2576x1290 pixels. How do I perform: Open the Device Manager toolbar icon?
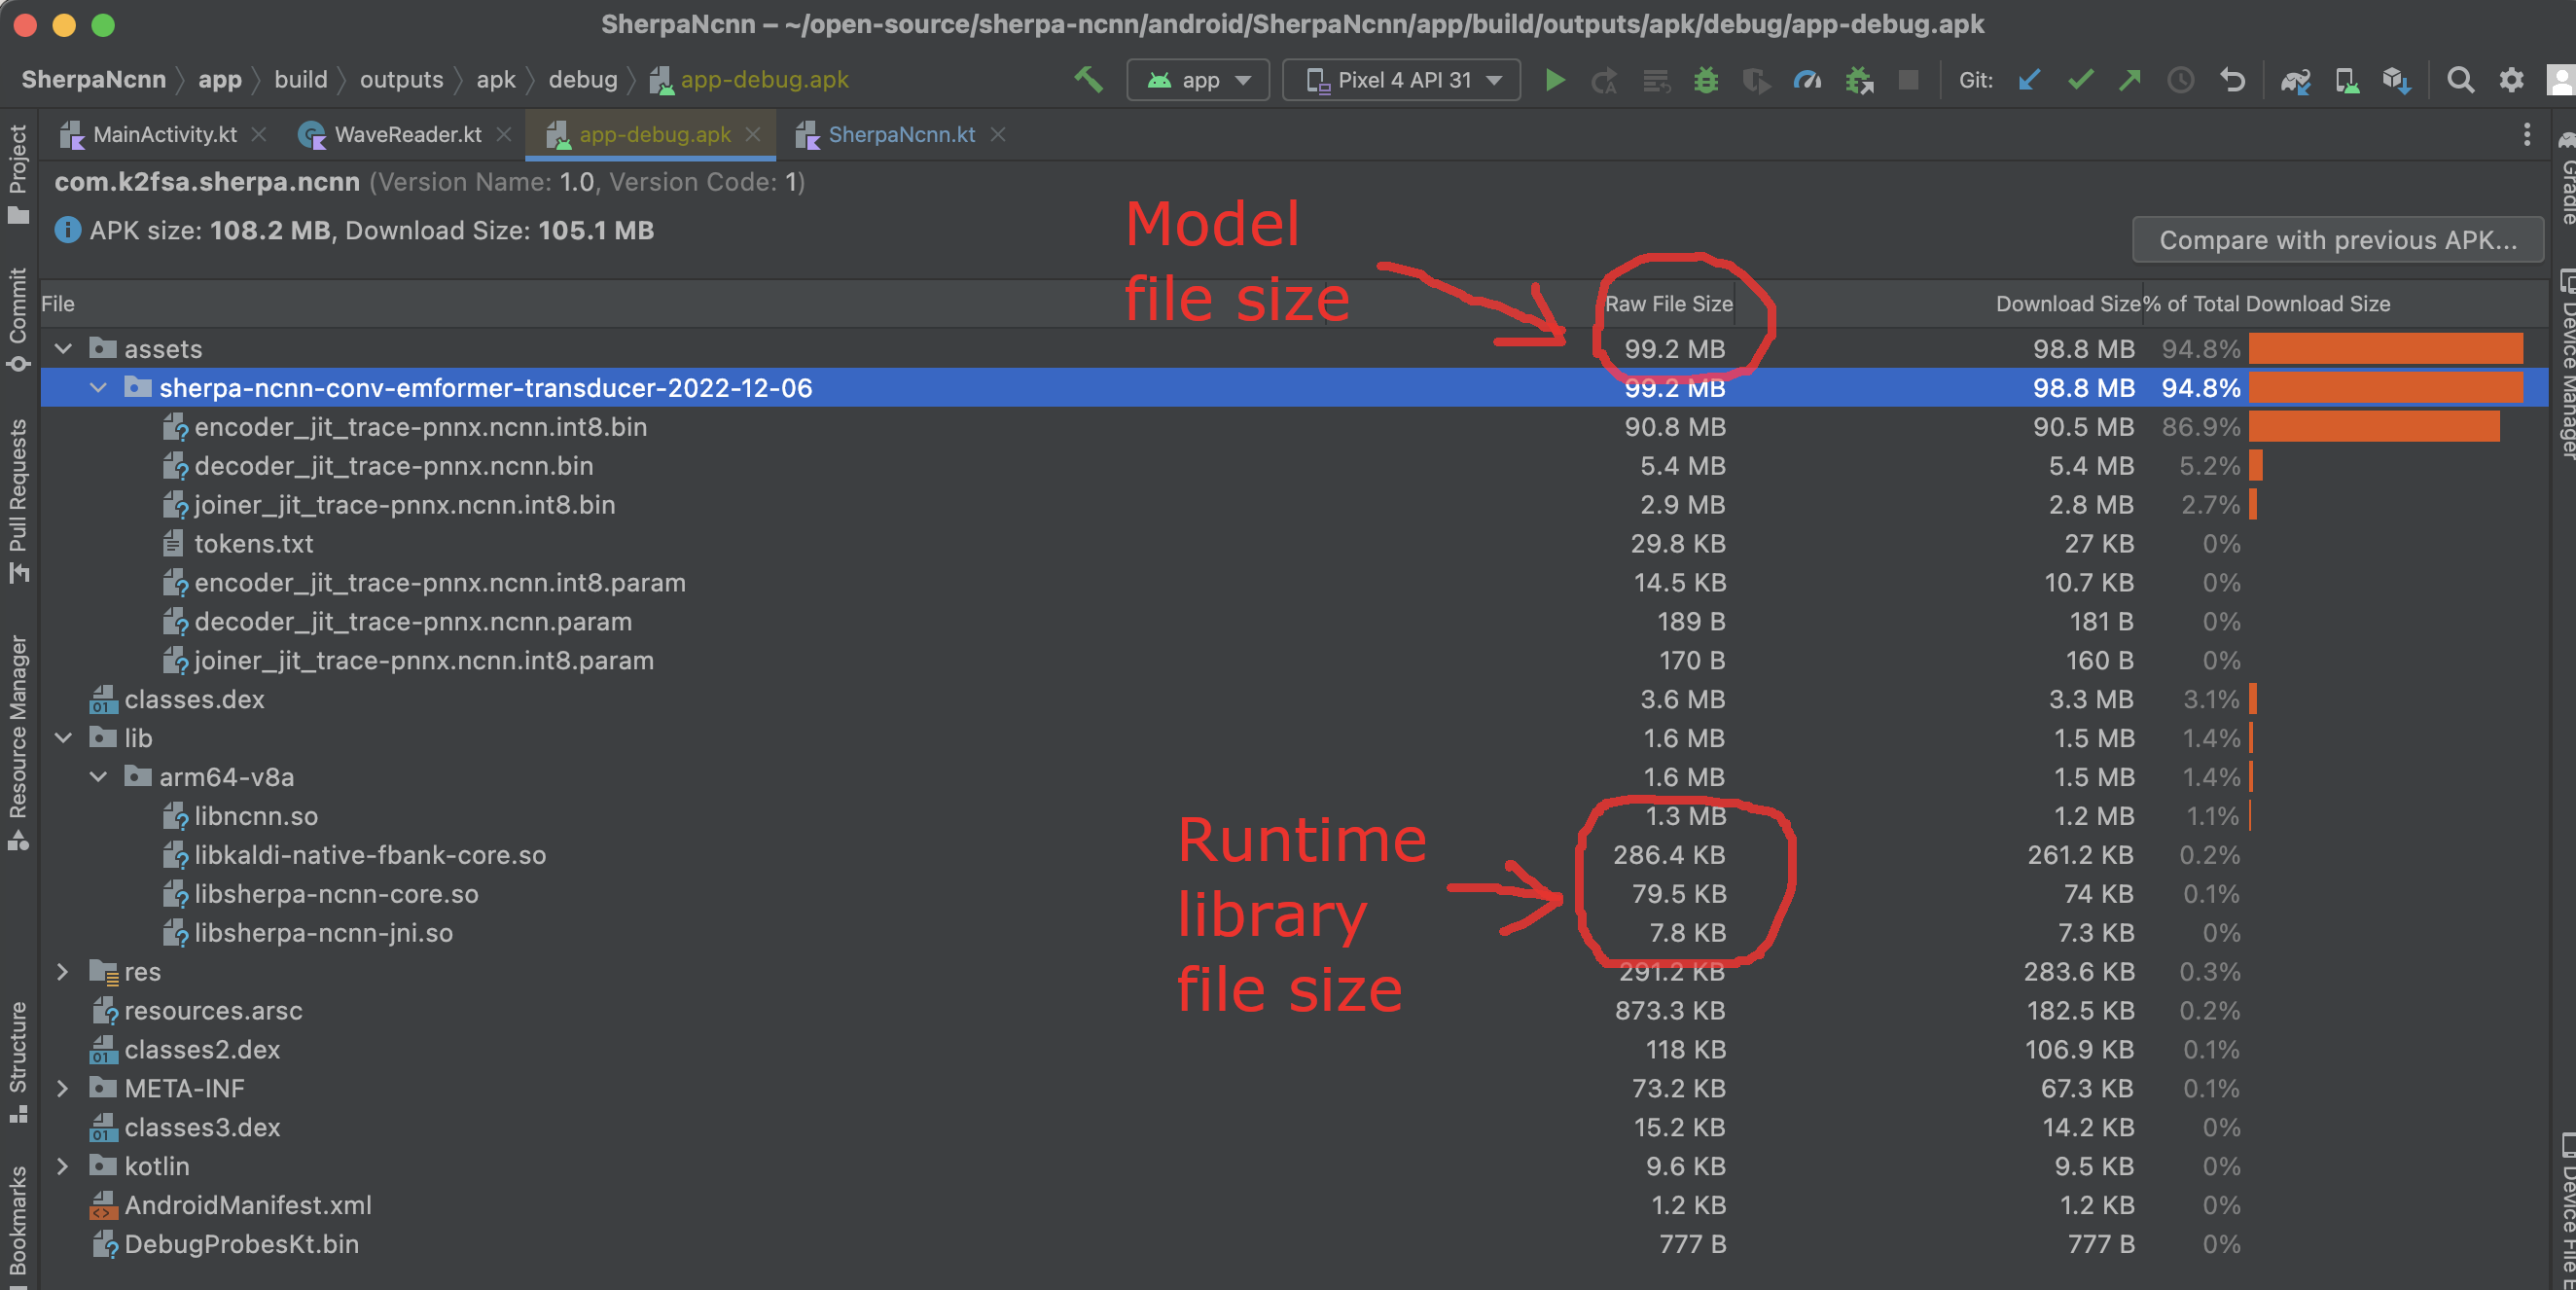pyautogui.click(x=2346, y=80)
